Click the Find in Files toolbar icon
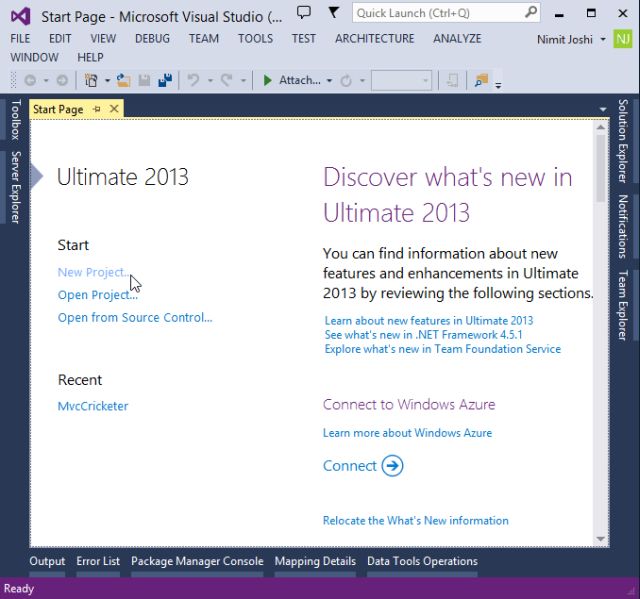This screenshot has height=599, width=640. pos(482,80)
